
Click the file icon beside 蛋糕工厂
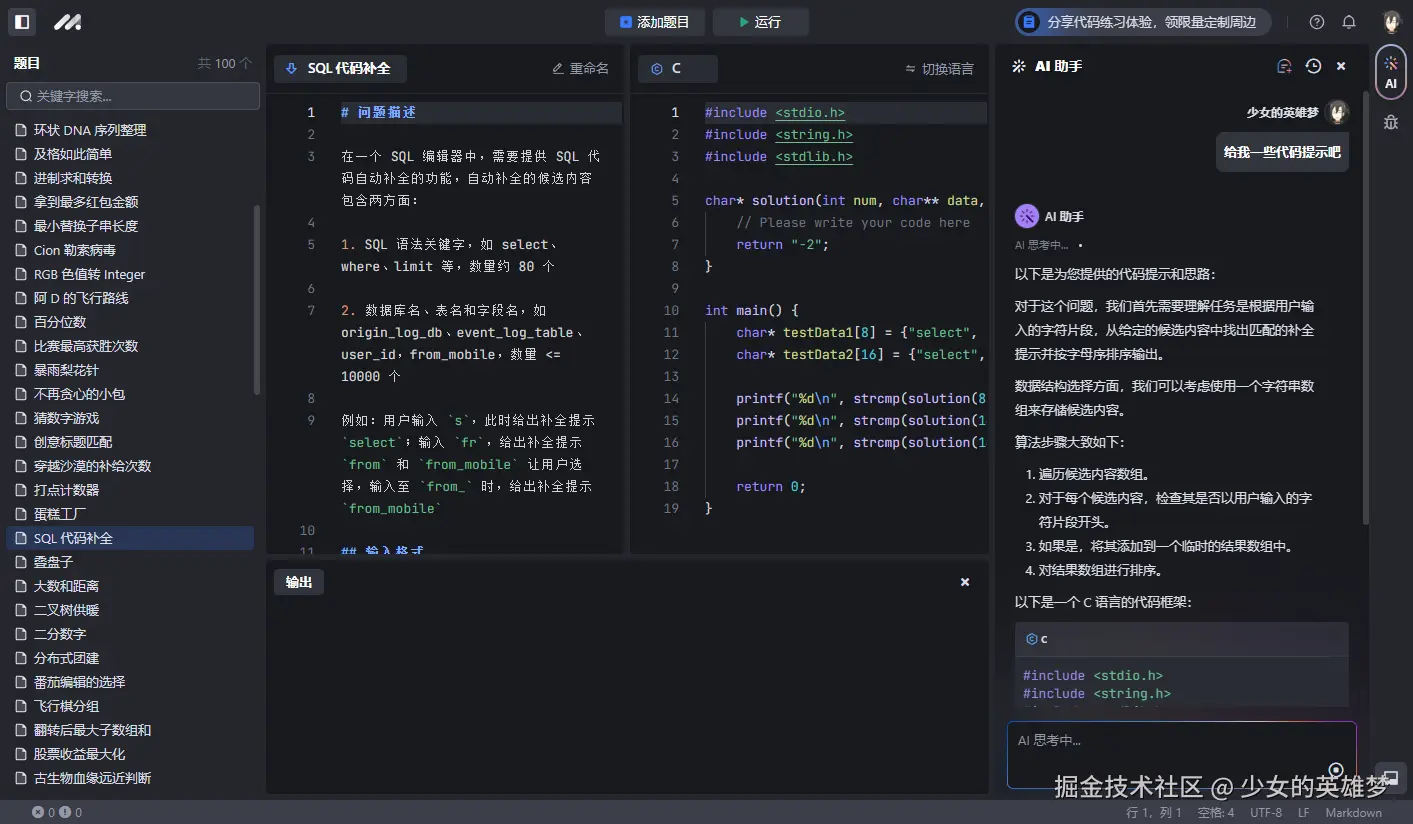[x=21, y=514]
